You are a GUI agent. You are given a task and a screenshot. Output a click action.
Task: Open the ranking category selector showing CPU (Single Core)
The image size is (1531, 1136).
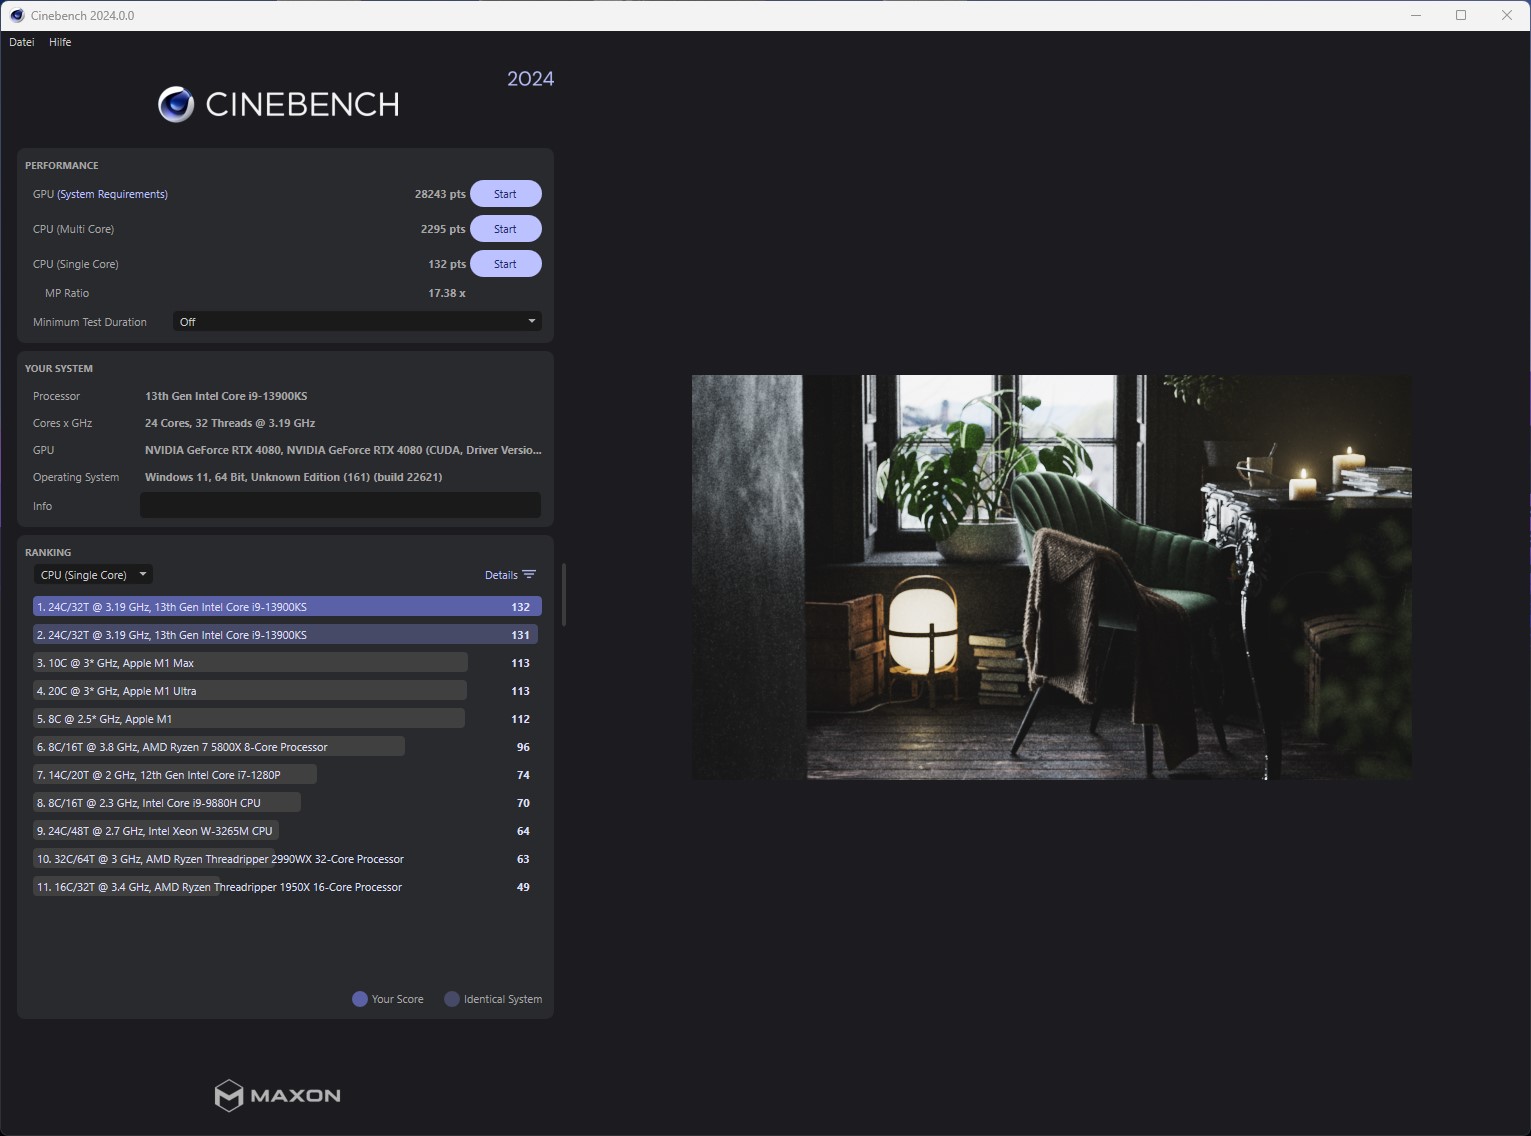tap(92, 574)
